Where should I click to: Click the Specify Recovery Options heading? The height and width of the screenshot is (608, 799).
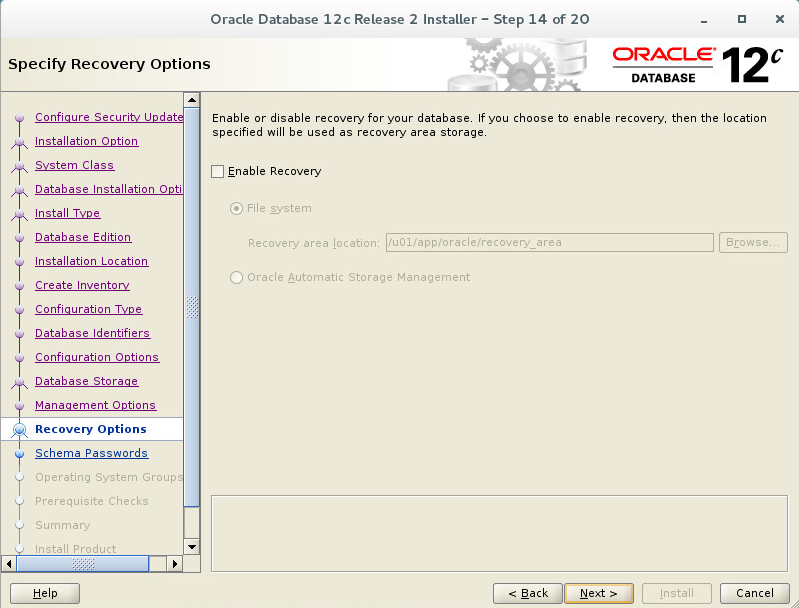(x=110, y=64)
